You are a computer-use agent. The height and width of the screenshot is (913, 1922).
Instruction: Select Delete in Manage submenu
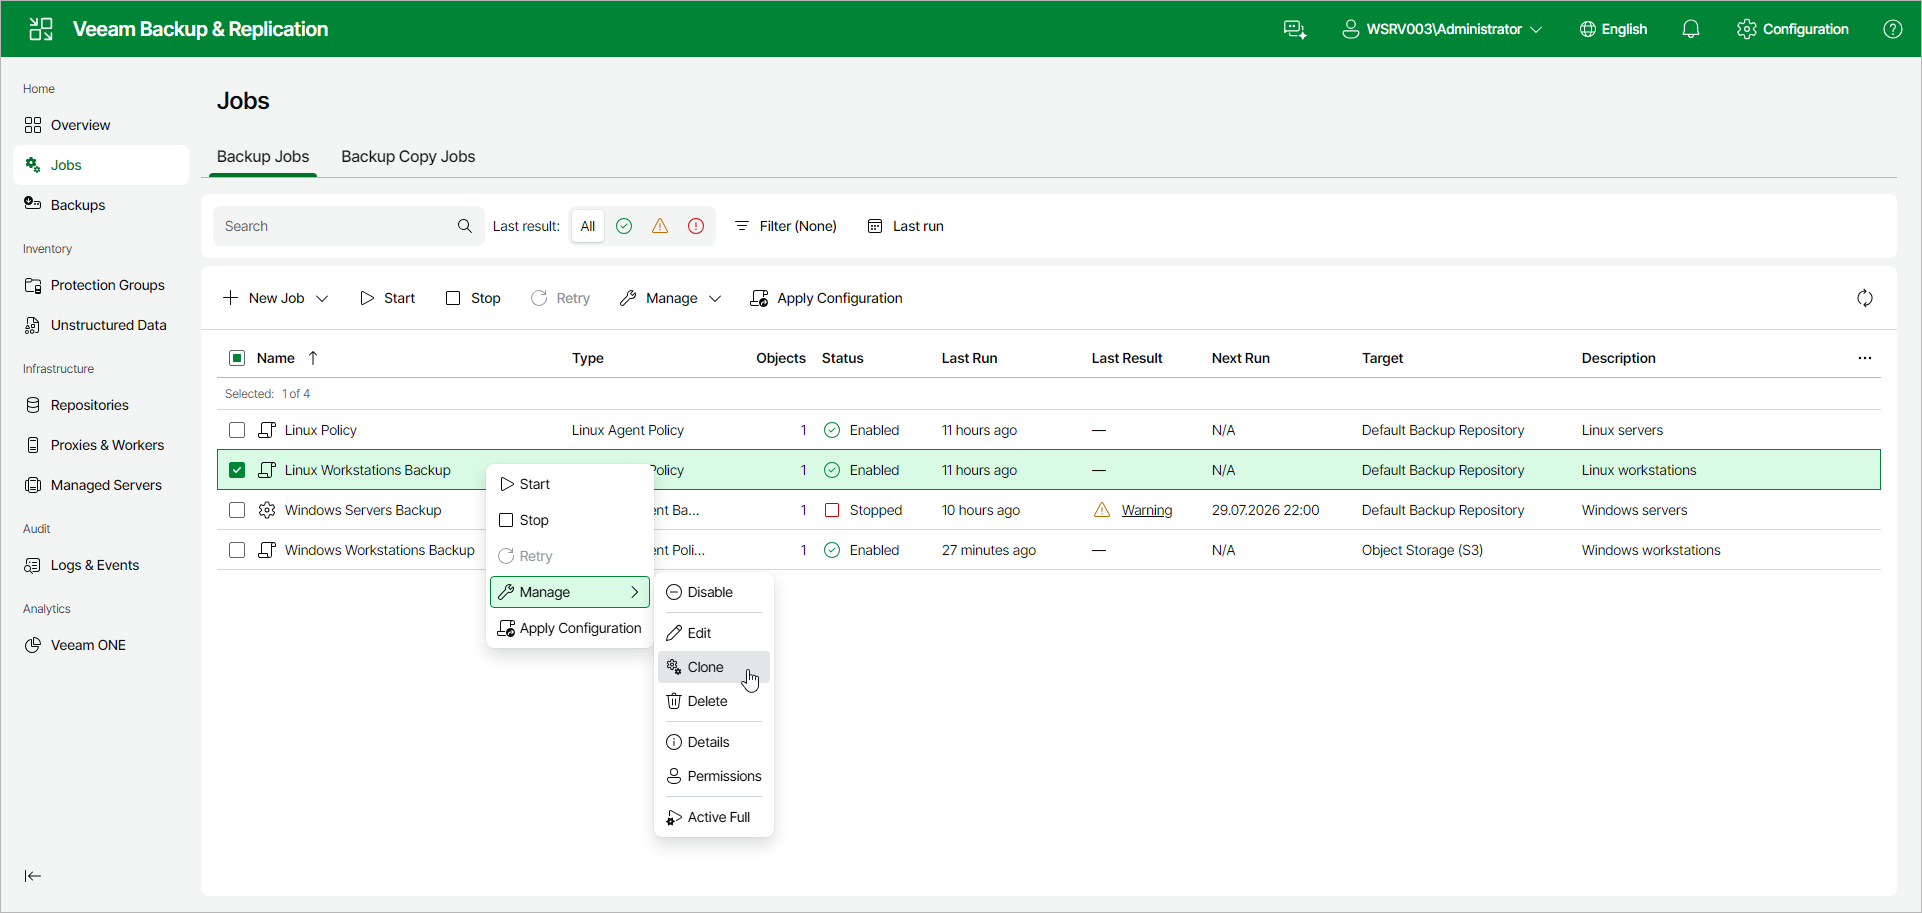point(714,701)
